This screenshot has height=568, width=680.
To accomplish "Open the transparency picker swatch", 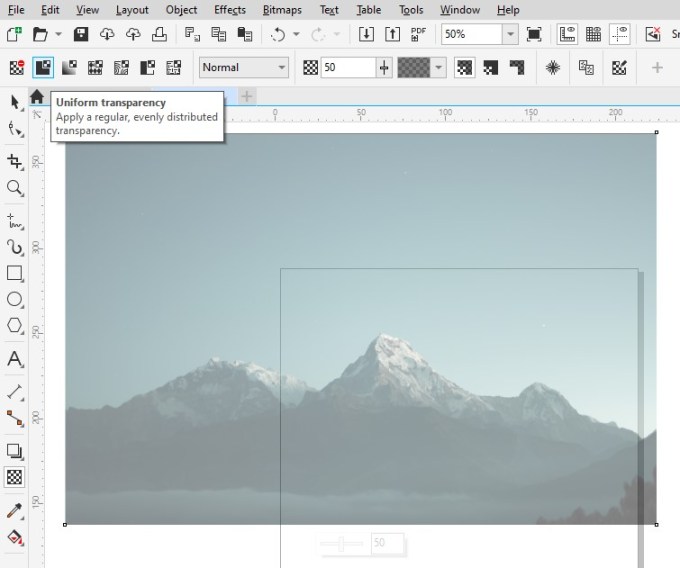I will pos(414,68).
